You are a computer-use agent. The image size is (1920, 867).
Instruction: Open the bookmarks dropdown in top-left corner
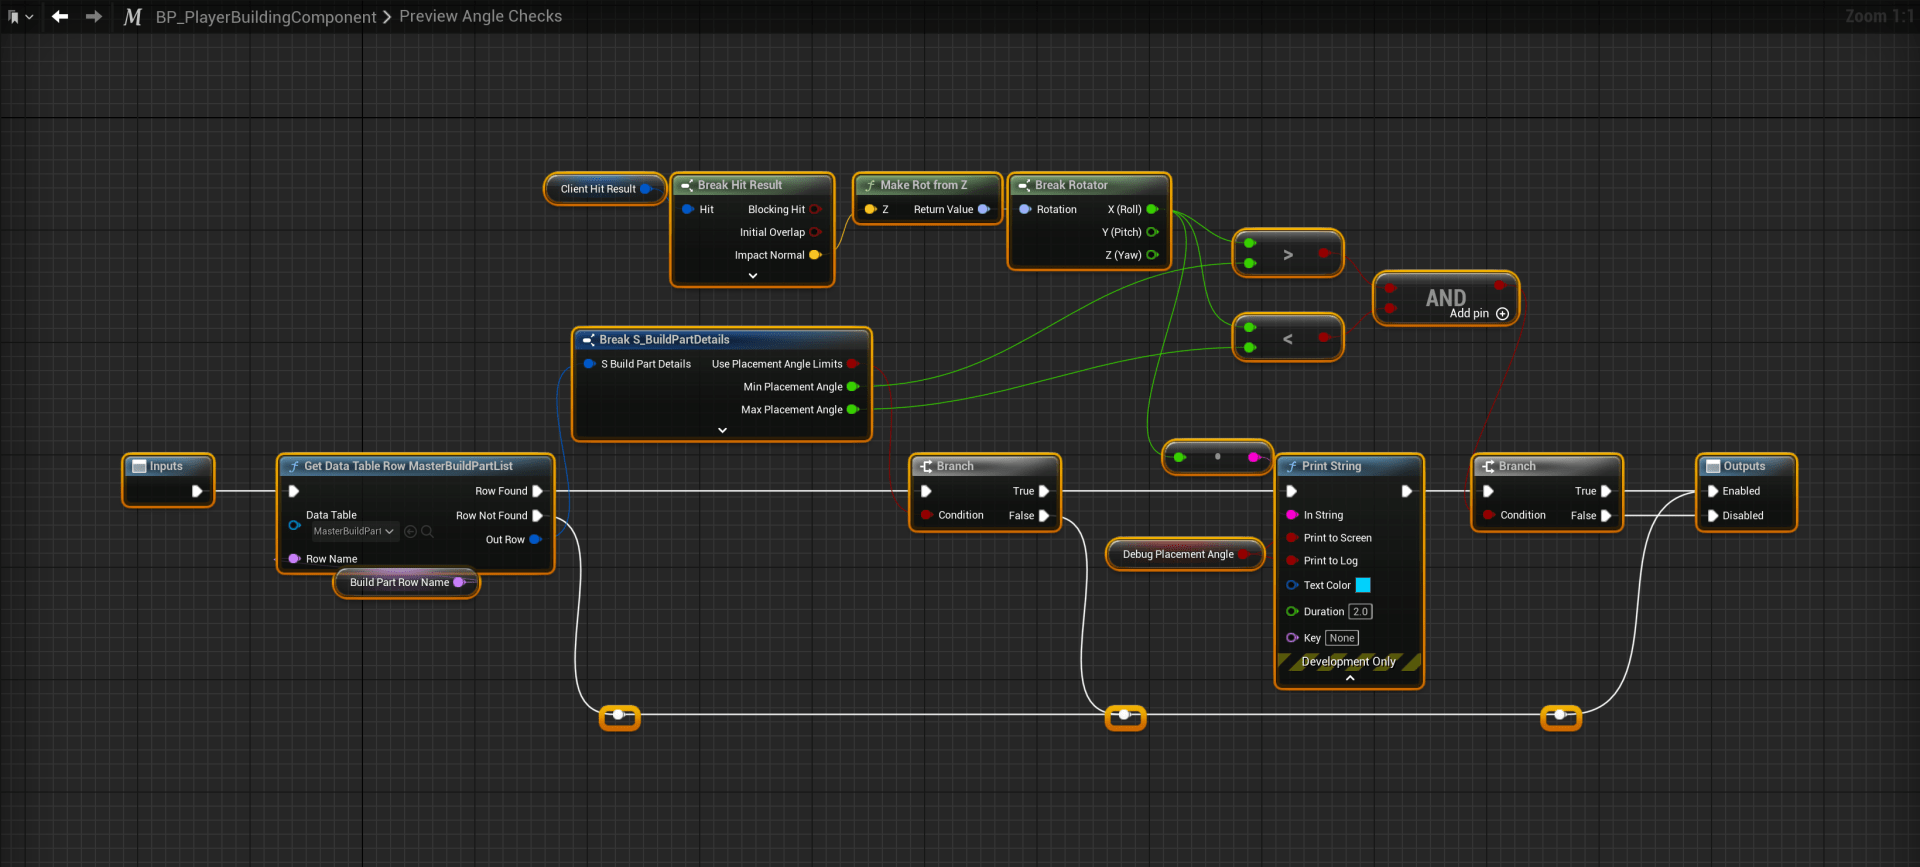(20, 17)
